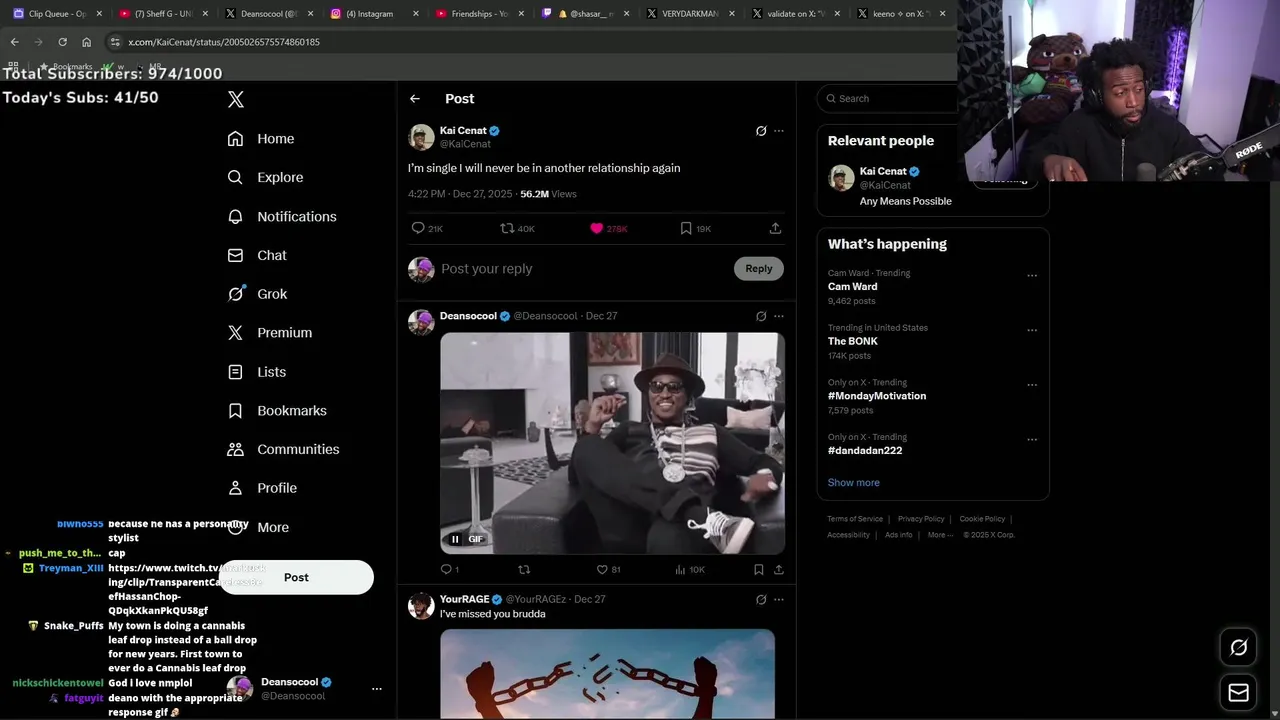Open more options for The BONK trend
The image size is (1280, 720).
tap(1032, 330)
